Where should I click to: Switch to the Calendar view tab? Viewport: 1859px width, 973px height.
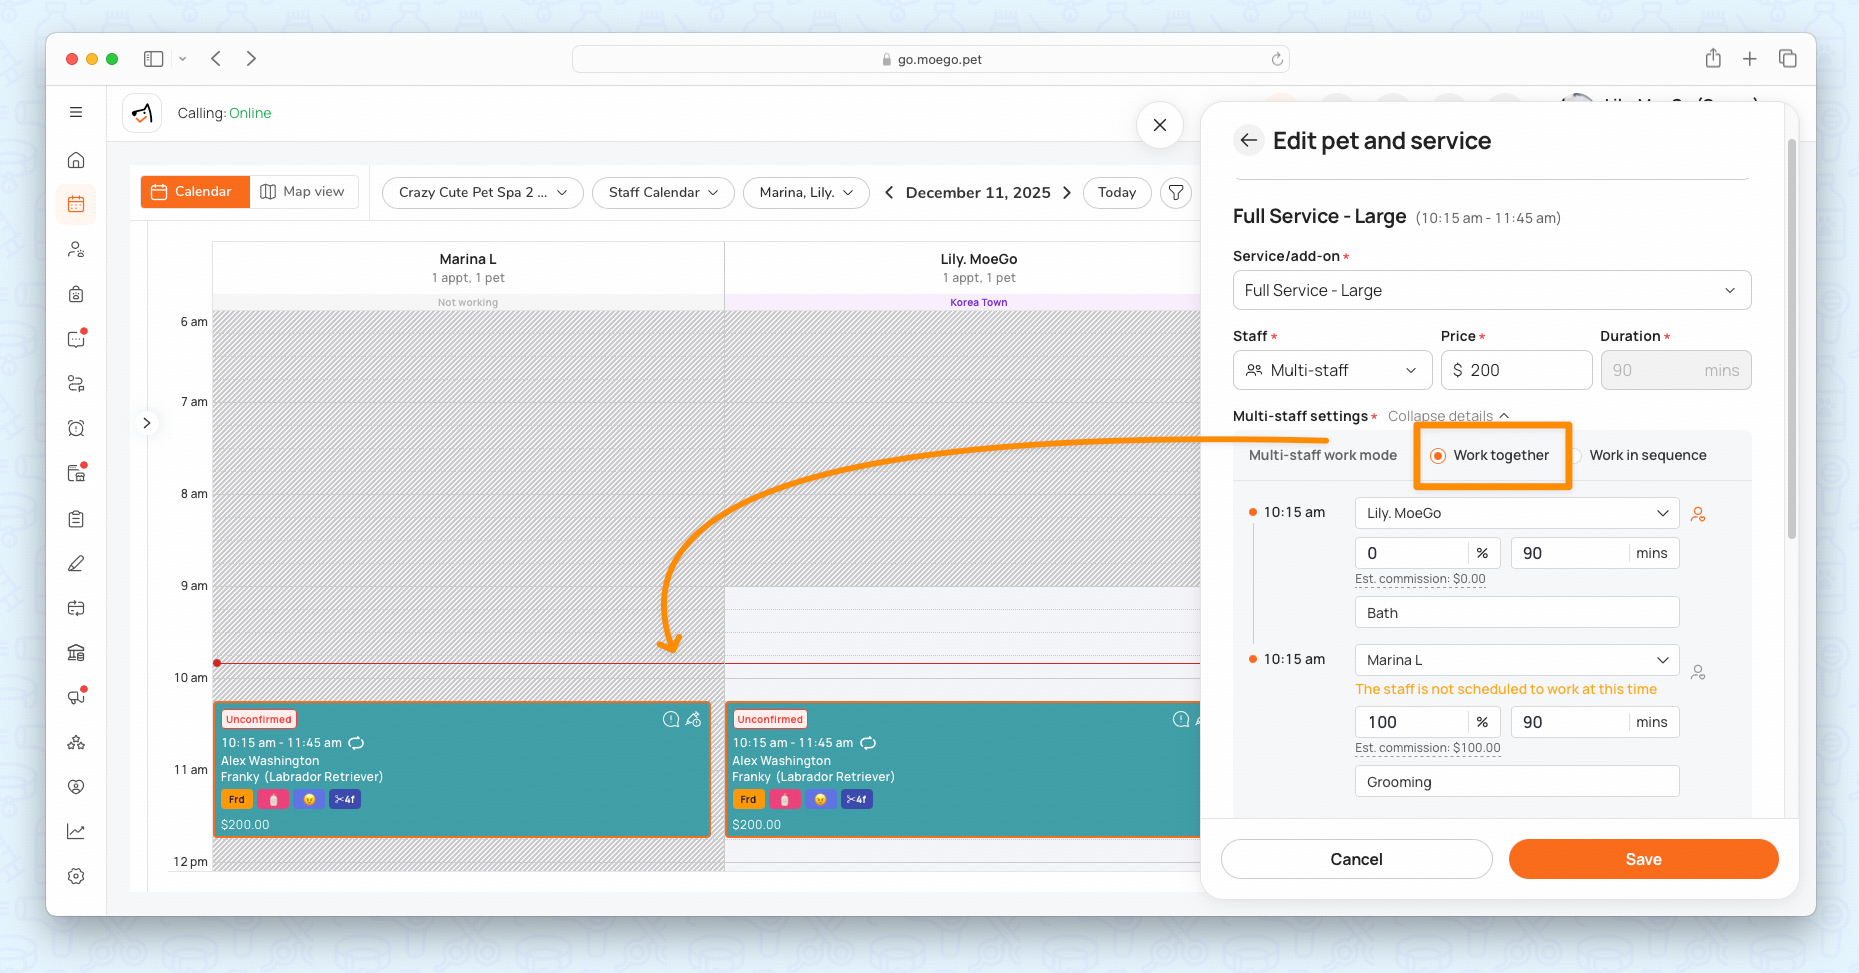coord(195,192)
